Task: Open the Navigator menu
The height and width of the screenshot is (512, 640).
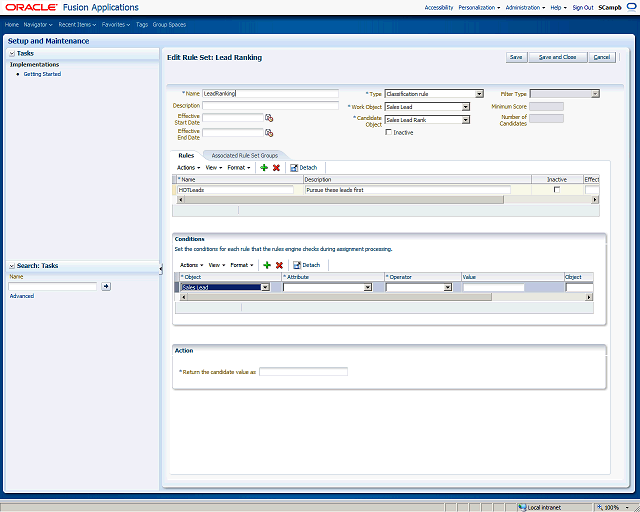Action: point(38,24)
